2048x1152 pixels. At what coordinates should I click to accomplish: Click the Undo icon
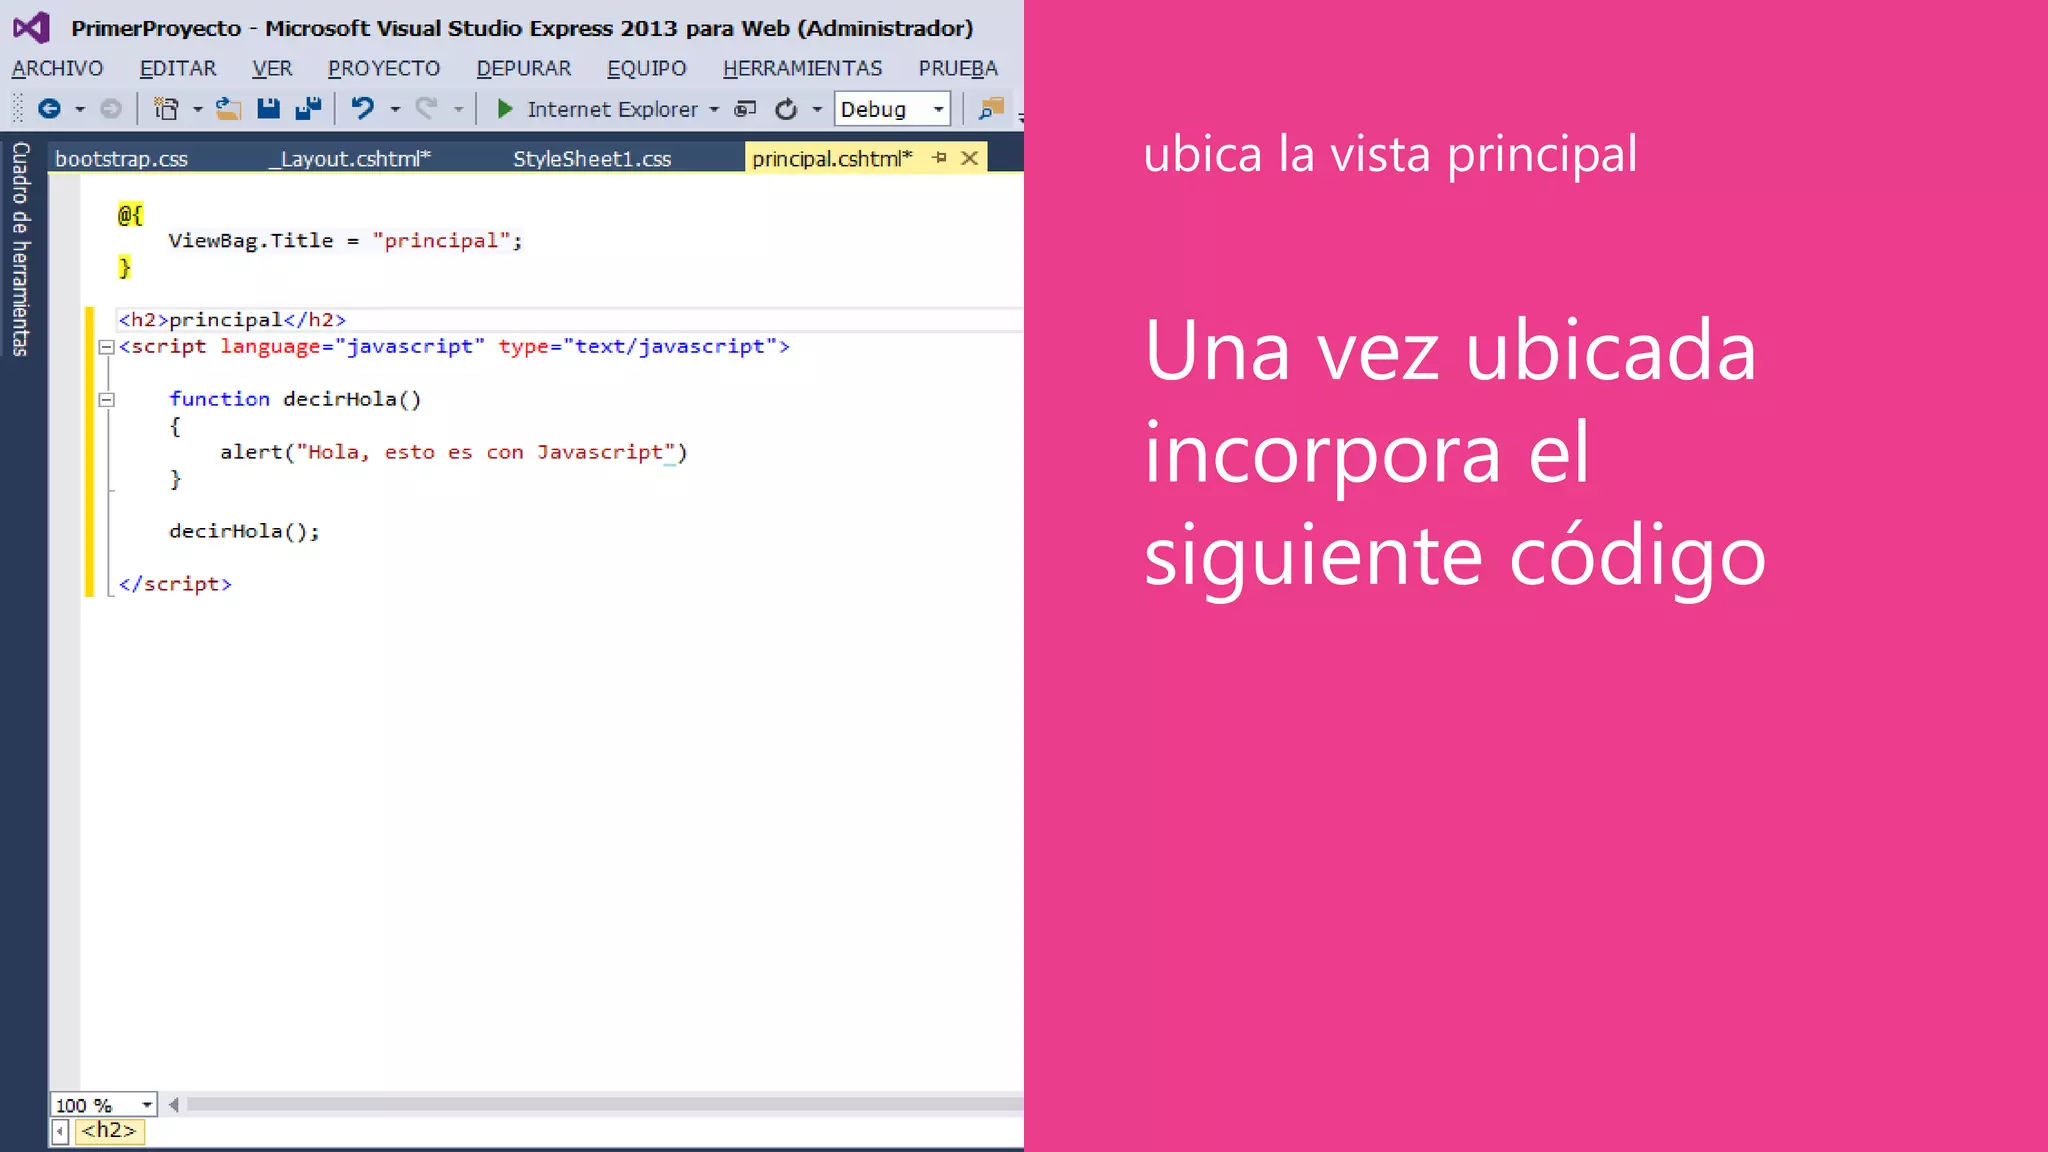[x=362, y=108]
